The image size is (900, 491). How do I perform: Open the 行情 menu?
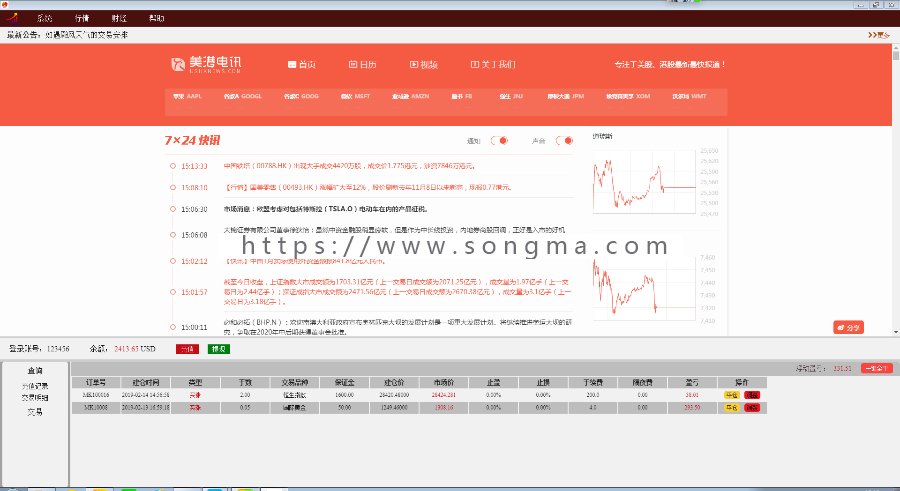click(82, 18)
